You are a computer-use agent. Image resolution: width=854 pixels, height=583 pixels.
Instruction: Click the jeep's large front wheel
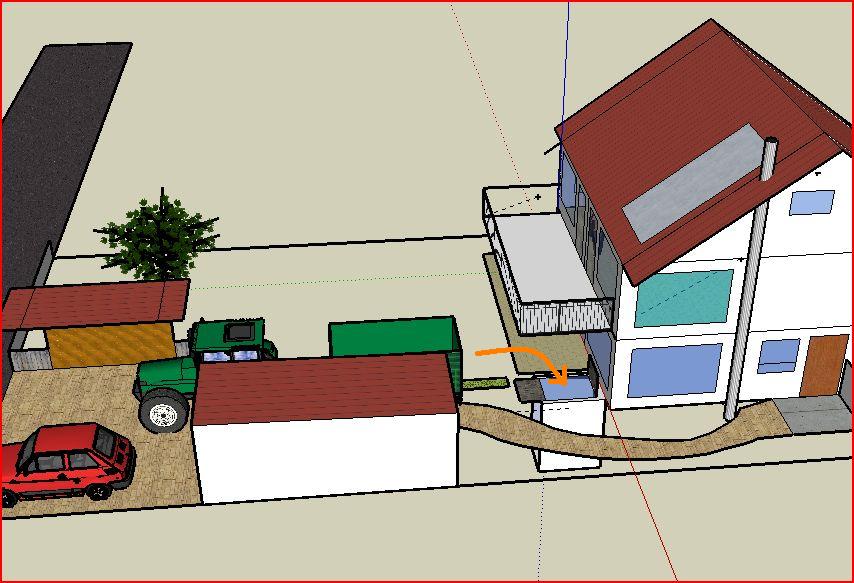162,411
